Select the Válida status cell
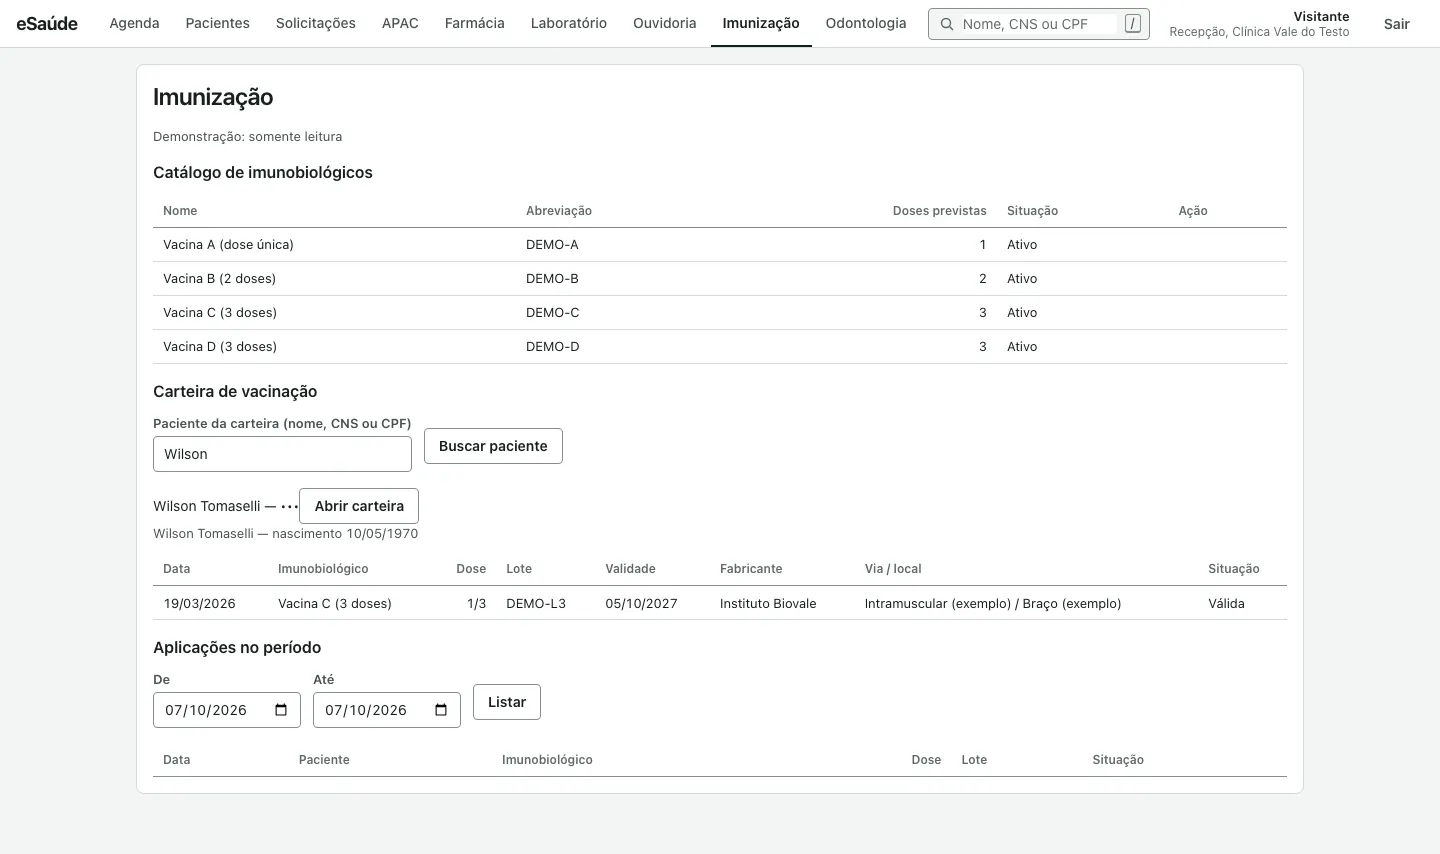This screenshot has width=1440, height=854. (1226, 604)
